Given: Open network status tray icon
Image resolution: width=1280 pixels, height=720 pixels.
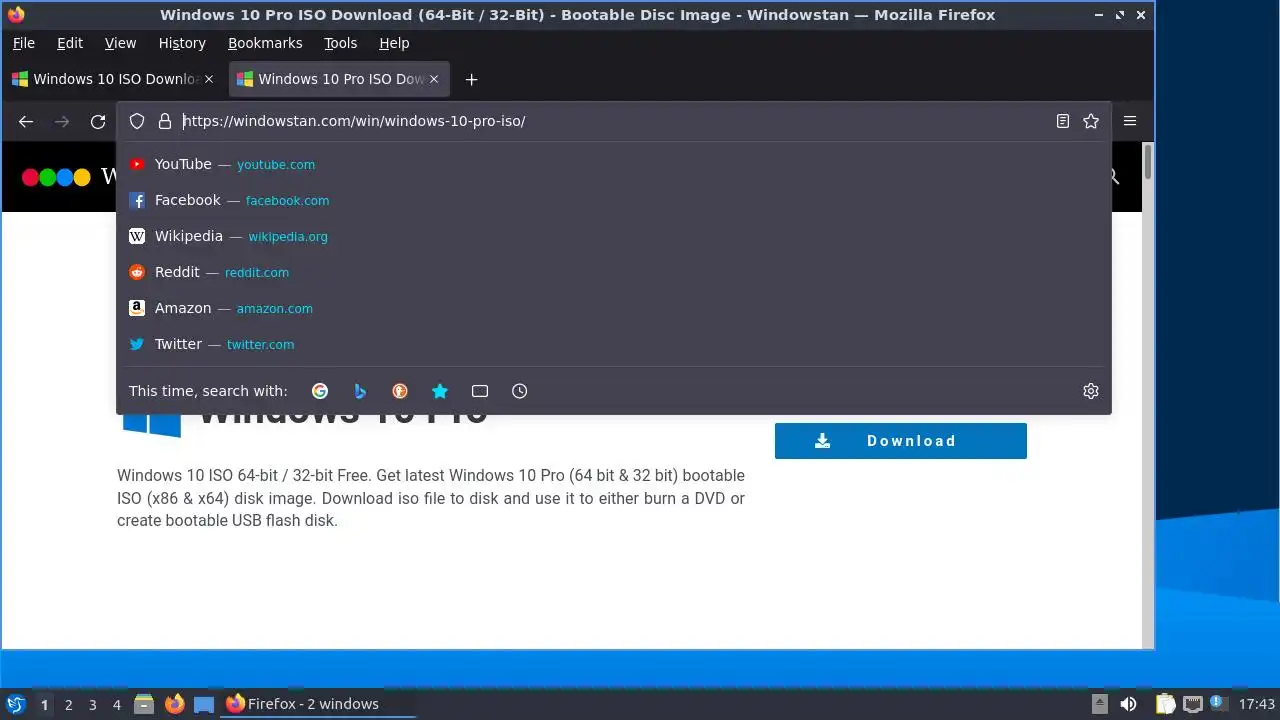Looking at the screenshot, I should tap(1193, 704).
